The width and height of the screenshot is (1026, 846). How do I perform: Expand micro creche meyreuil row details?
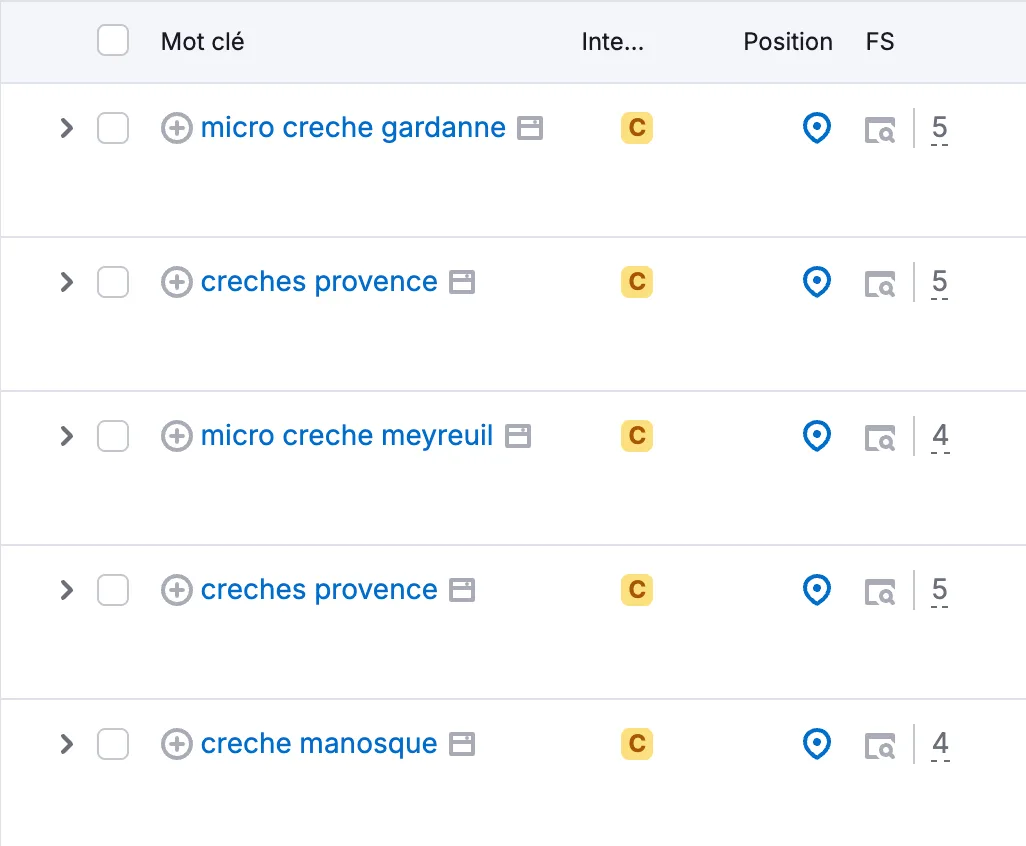66,436
